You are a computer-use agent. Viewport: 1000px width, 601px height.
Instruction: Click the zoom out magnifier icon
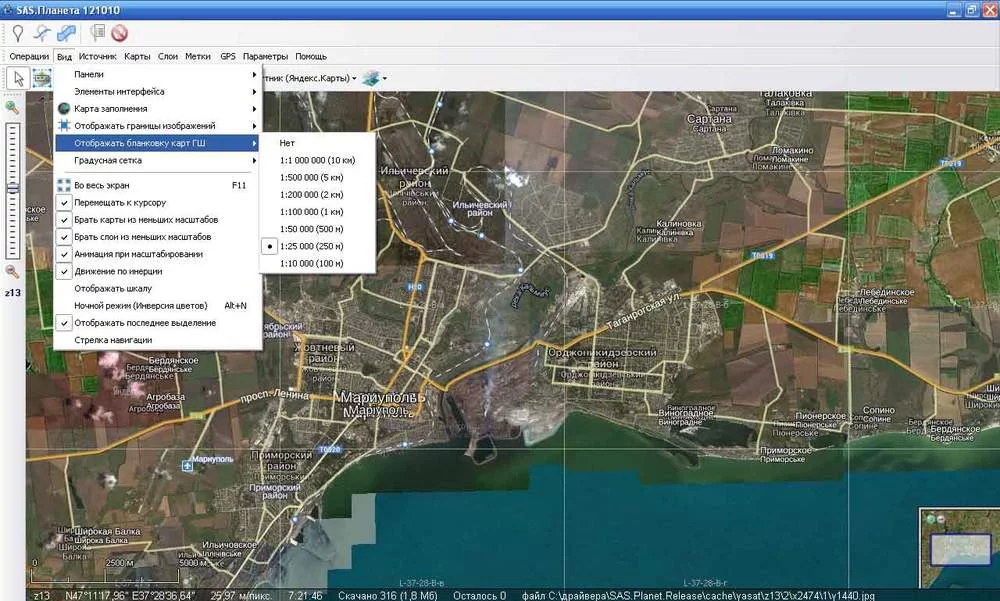point(13,271)
